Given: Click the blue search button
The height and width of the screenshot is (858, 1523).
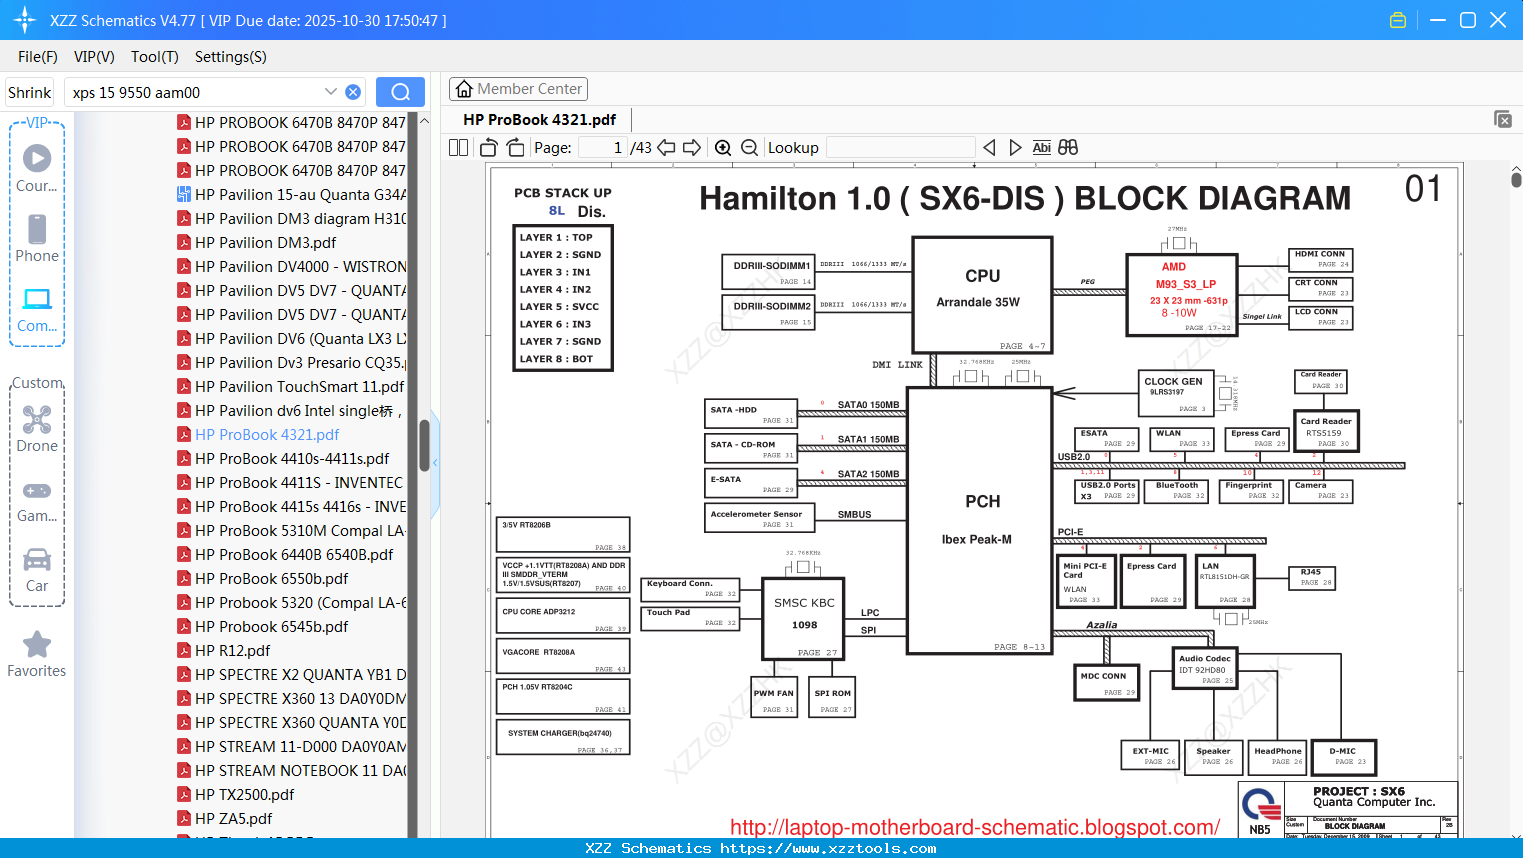Looking at the screenshot, I should (x=400, y=92).
